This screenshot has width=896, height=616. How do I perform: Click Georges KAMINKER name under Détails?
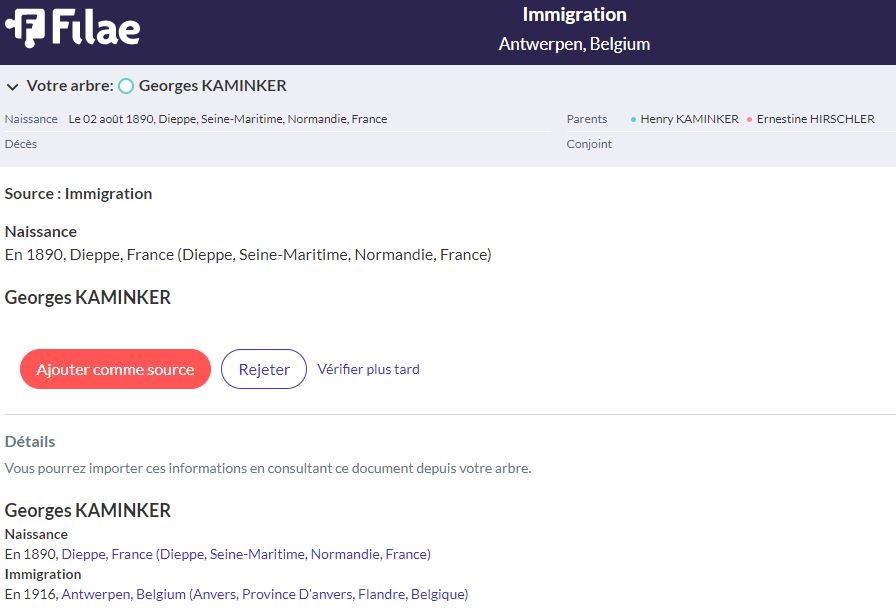click(88, 510)
